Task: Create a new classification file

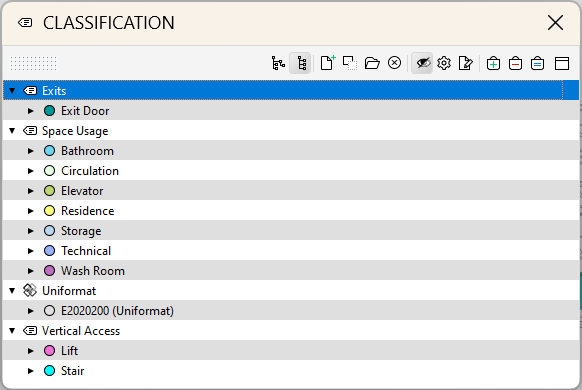Action: [x=328, y=63]
